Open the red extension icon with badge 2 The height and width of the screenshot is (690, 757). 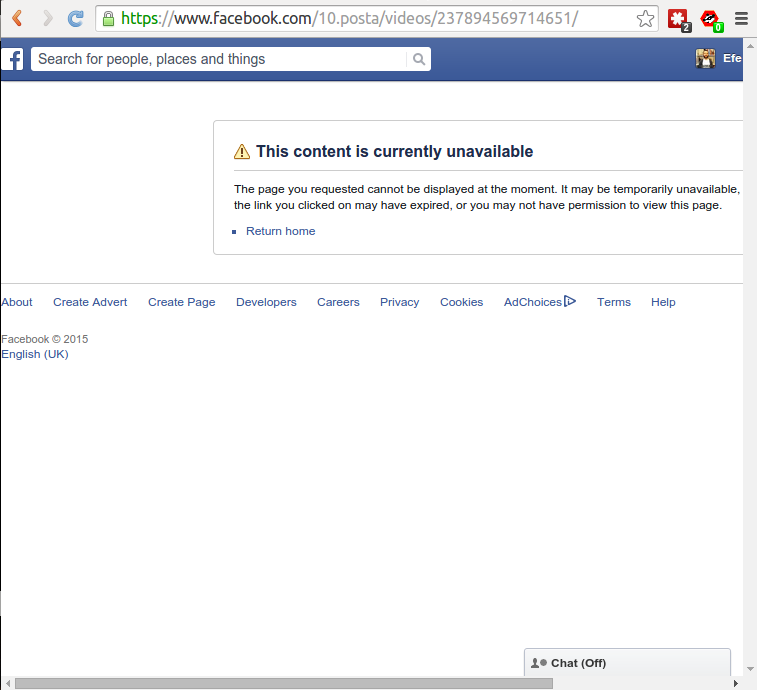[x=679, y=20]
